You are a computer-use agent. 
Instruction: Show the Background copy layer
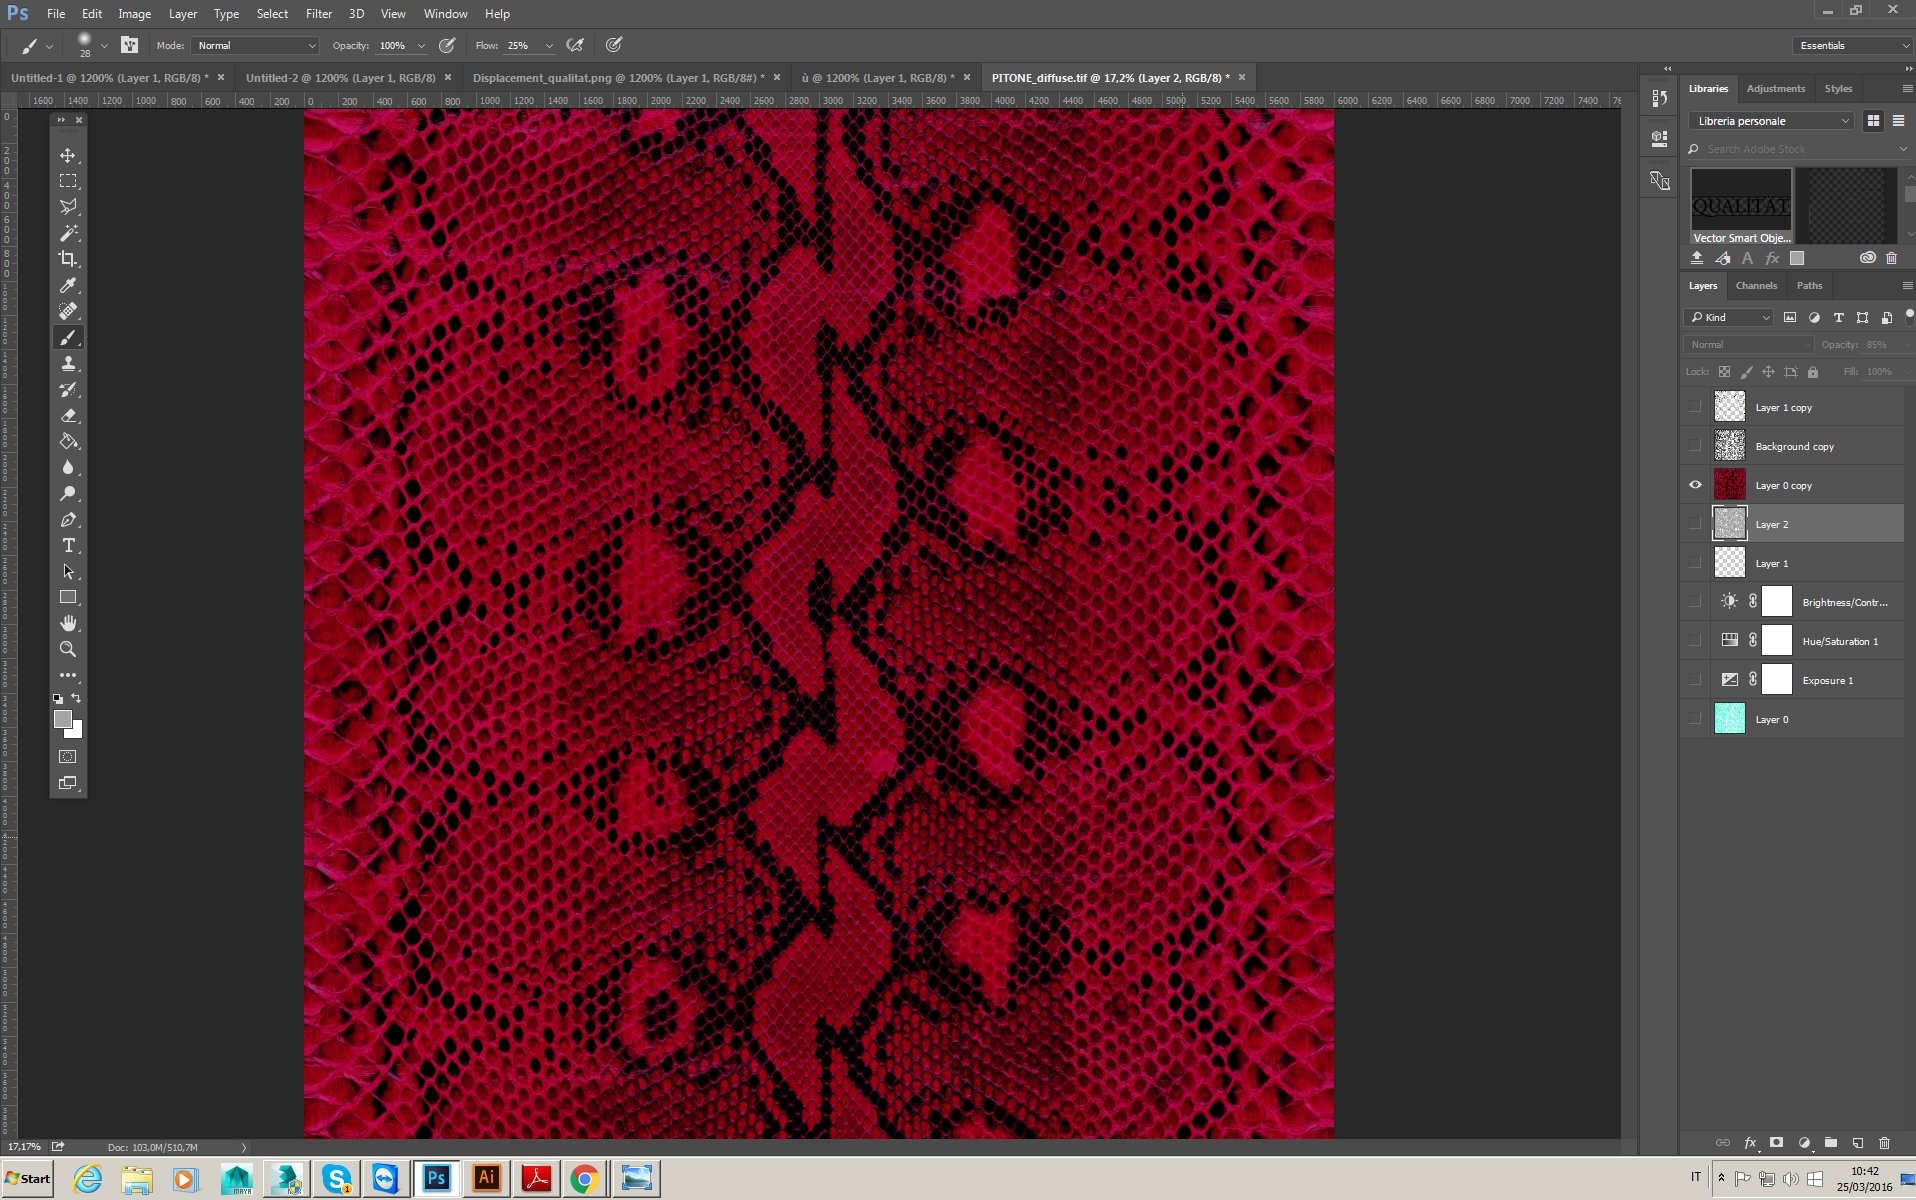coord(1695,446)
